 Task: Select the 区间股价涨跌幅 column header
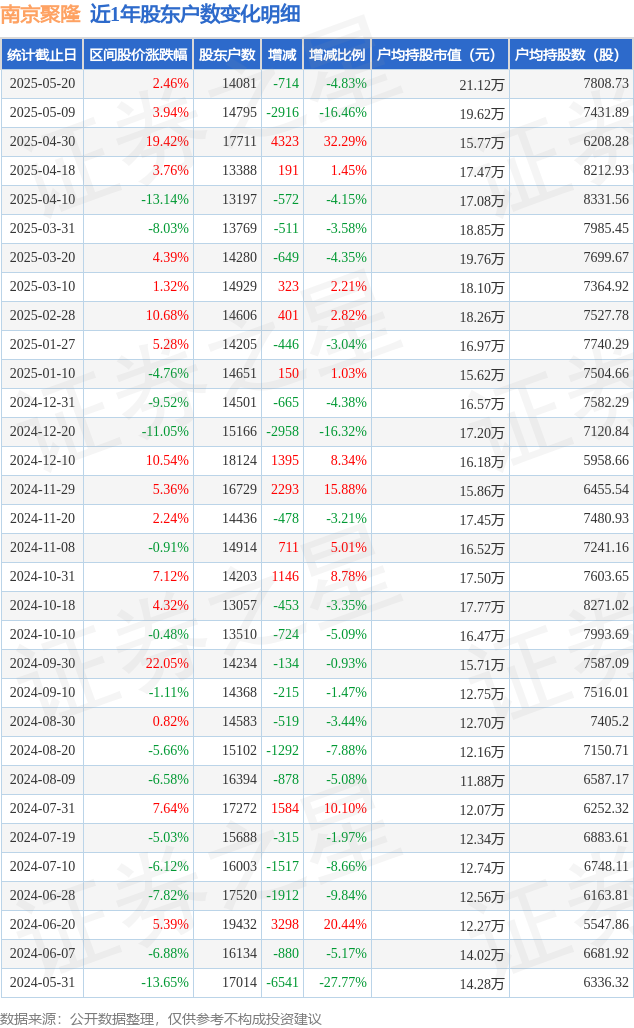pyautogui.click(x=137, y=55)
